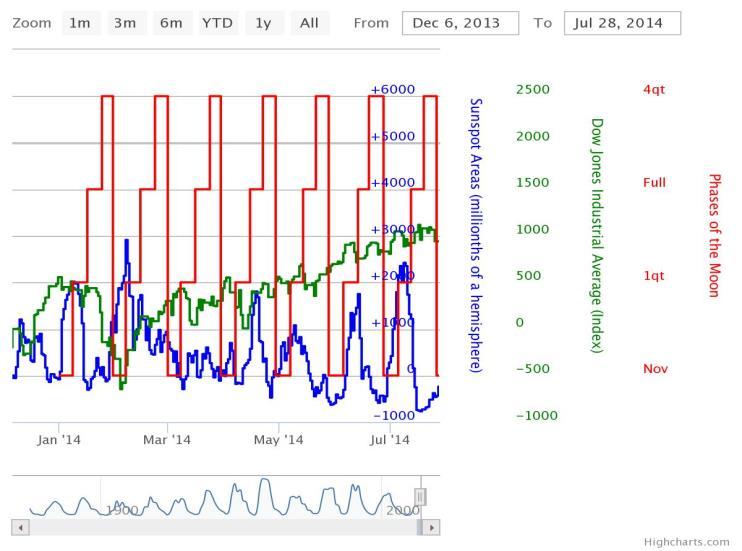Click the 2500 Dow Jones axis value
Viewport: 742px width, 551px height.
point(533,89)
